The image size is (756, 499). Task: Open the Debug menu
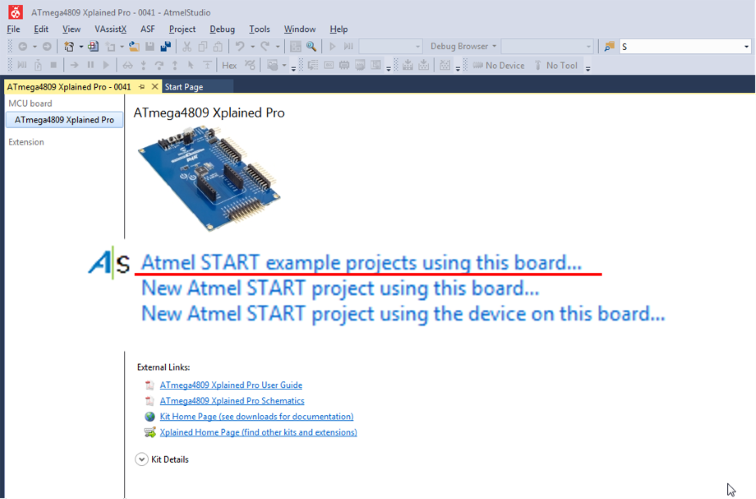click(222, 29)
